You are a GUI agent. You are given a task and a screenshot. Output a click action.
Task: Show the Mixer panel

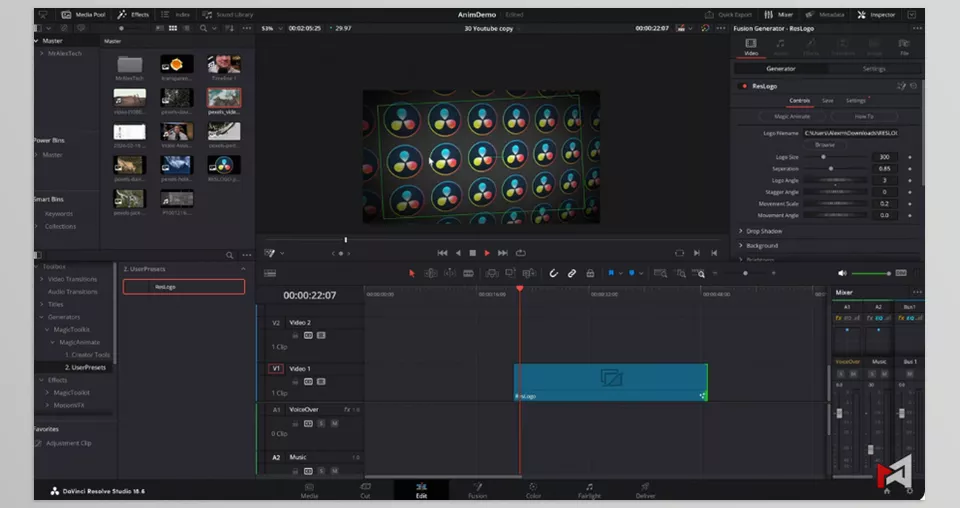coord(779,14)
